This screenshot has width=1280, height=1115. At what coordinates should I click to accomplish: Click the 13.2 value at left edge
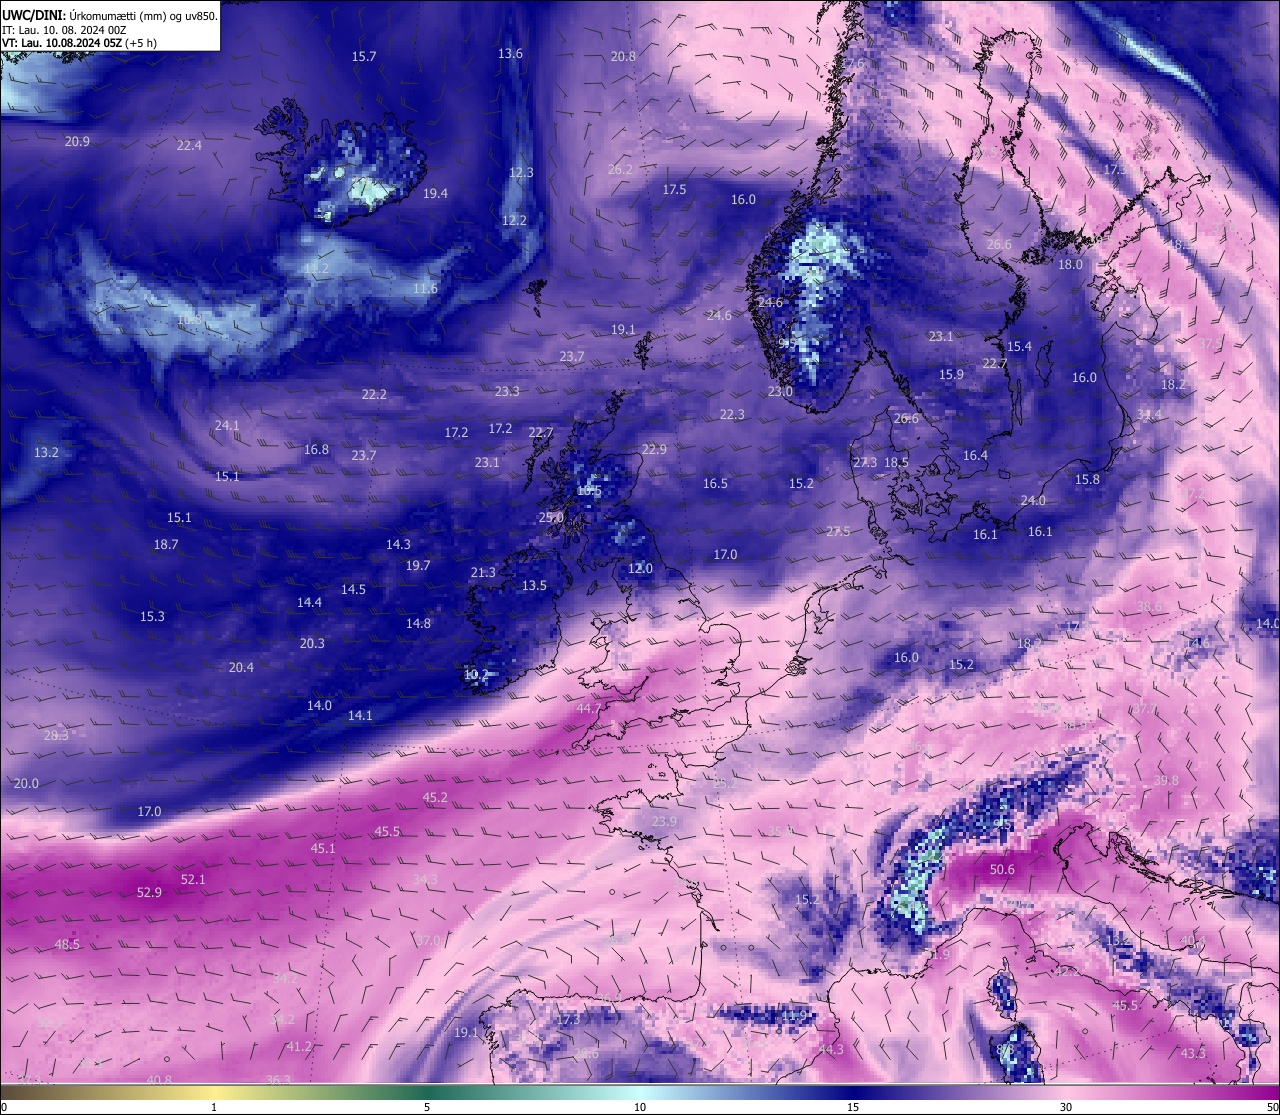point(46,453)
